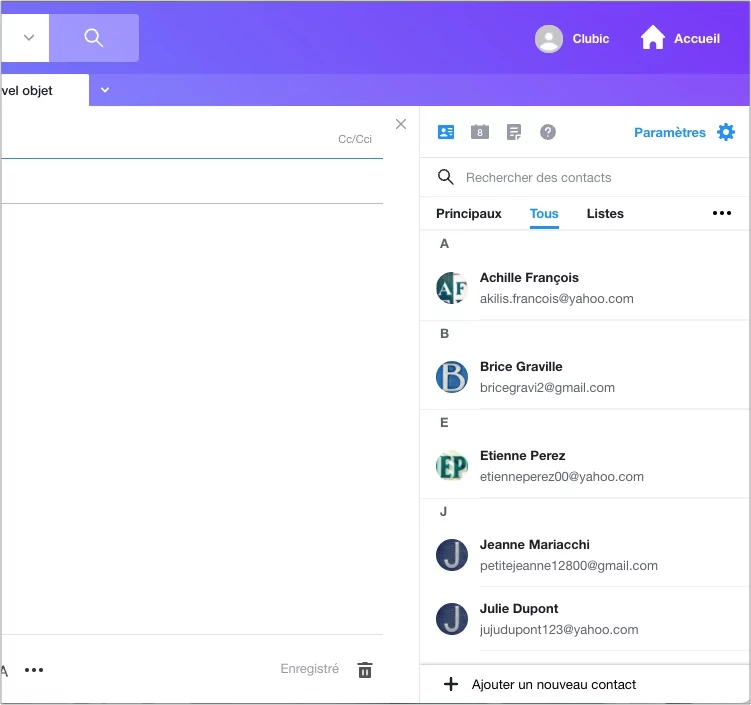
Task: Switch to the Tous tab
Action: coord(544,214)
